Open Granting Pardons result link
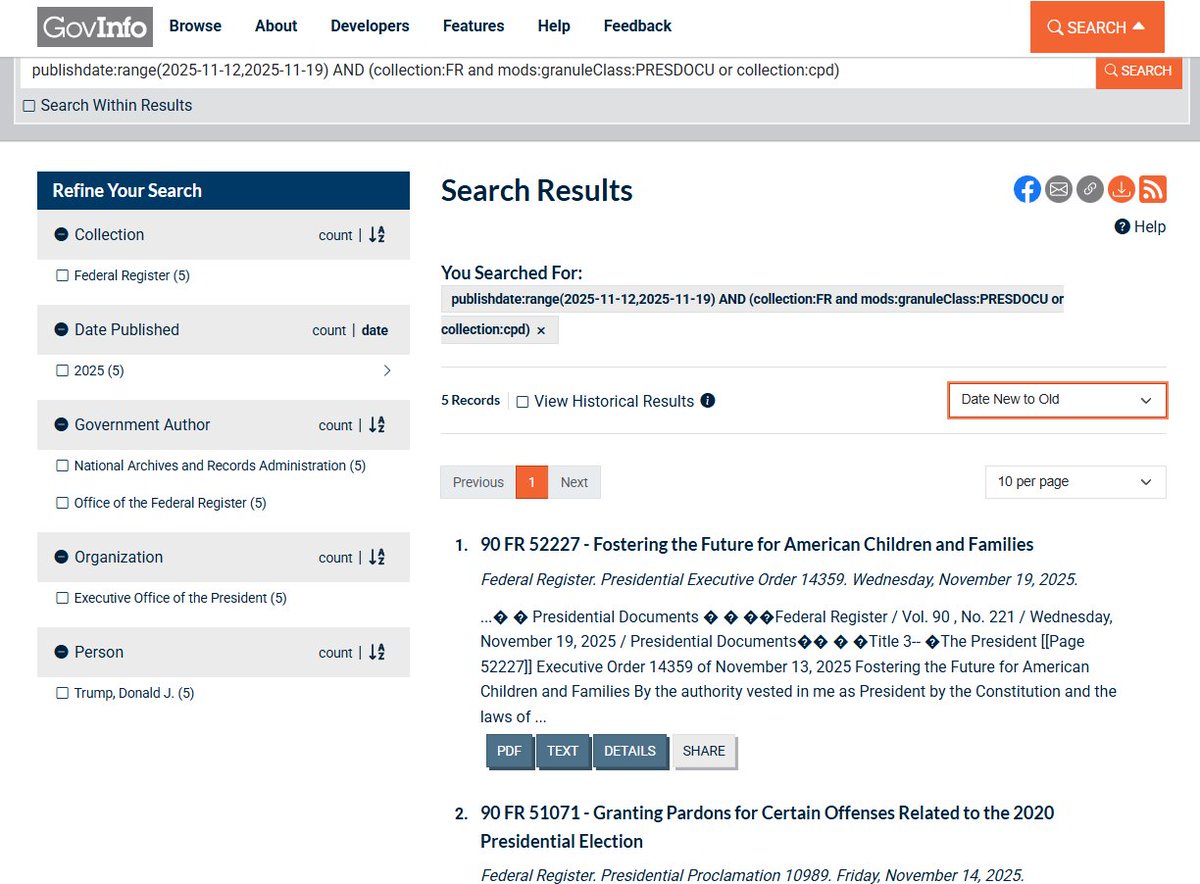The width and height of the screenshot is (1200, 884). point(767,827)
